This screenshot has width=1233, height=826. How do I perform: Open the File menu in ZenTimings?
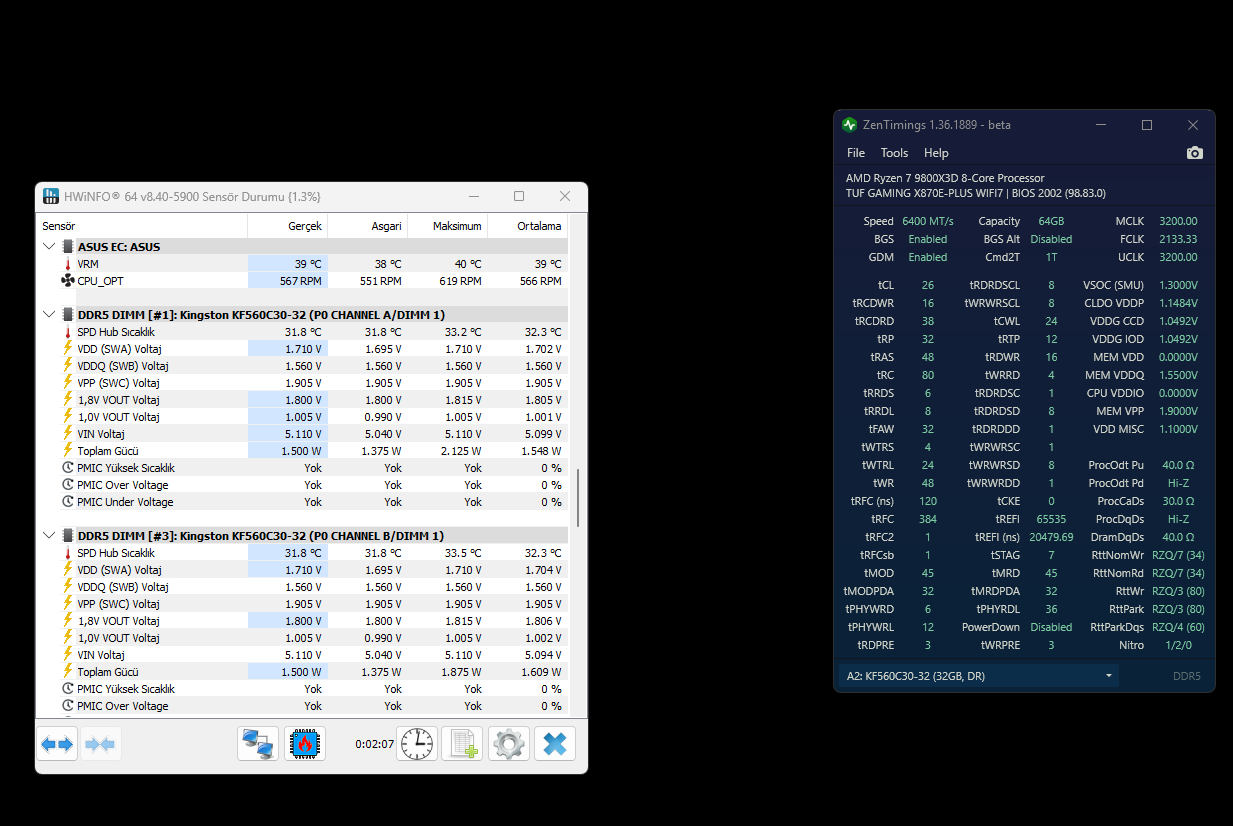pos(856,153)
